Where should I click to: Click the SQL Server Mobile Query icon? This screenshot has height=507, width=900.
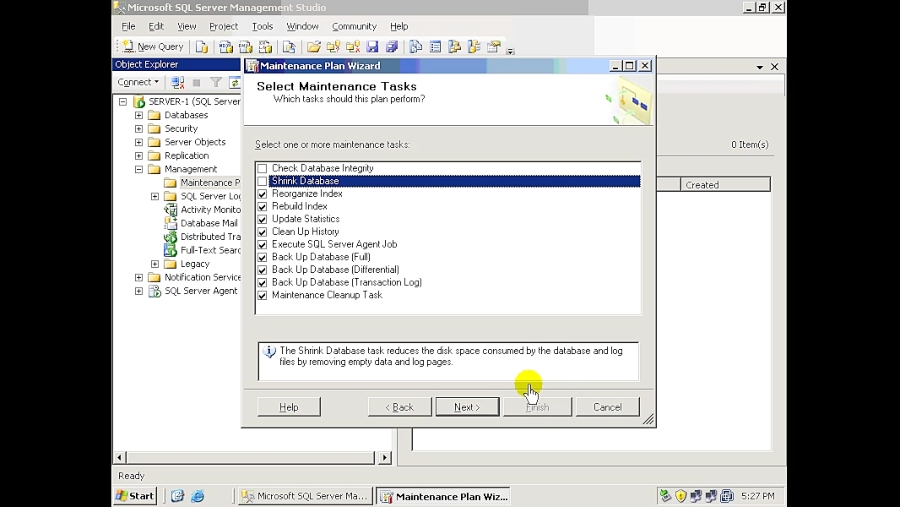pos(289,47)
